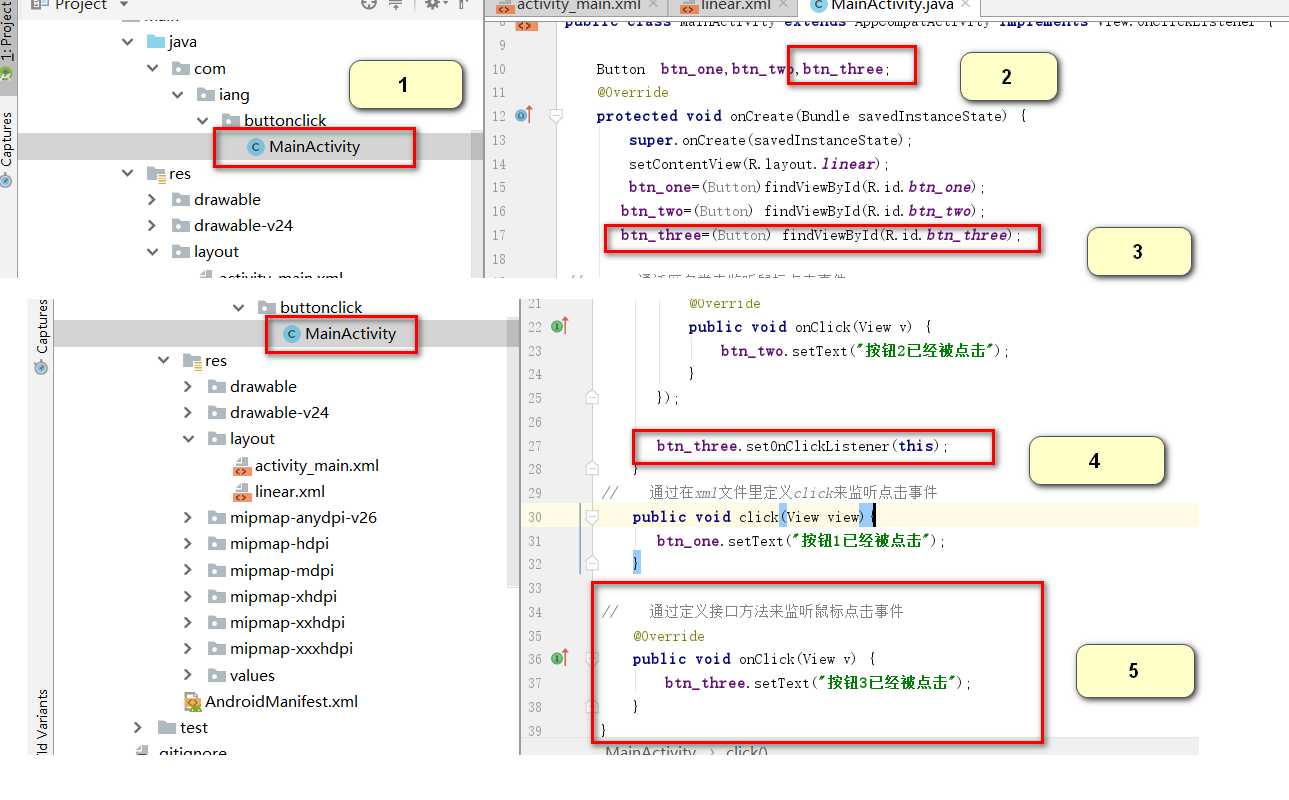
Task: Click 'btn_one=(Button)findViewById(R.id.btn_one);' line
Action: (x=808, y=187)
